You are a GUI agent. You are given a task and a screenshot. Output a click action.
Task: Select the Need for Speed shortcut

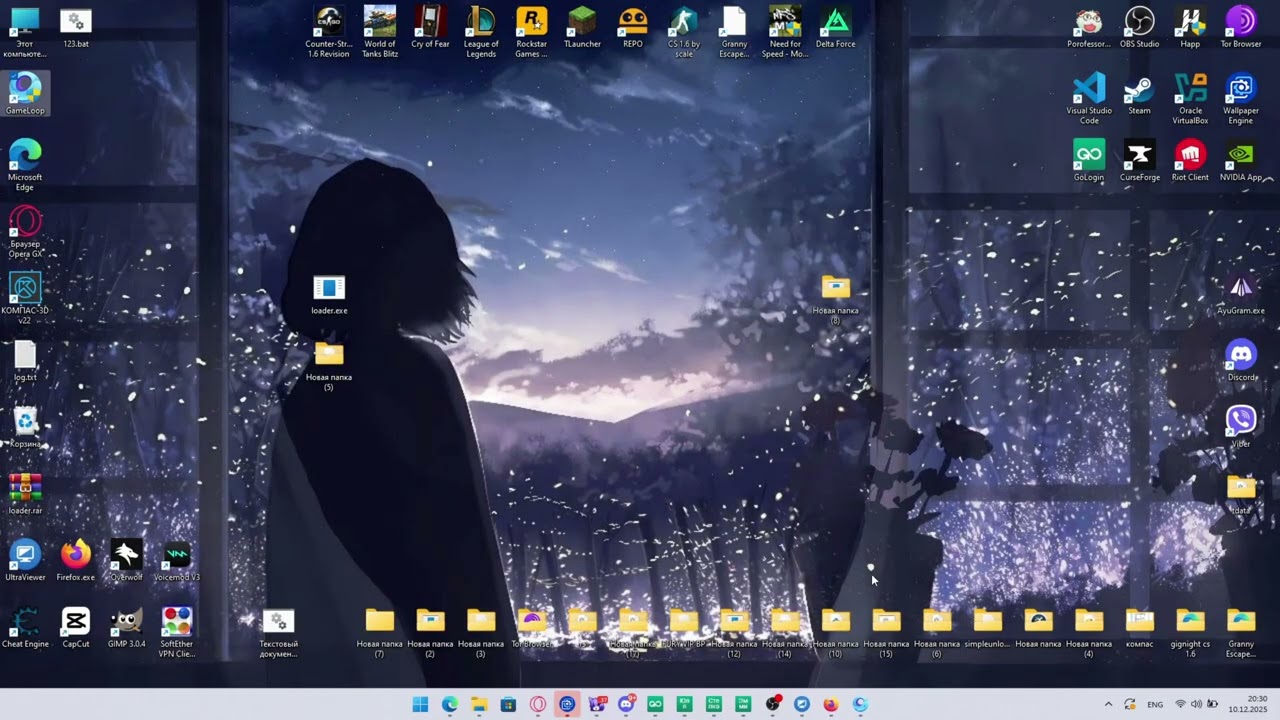[785, 32]
